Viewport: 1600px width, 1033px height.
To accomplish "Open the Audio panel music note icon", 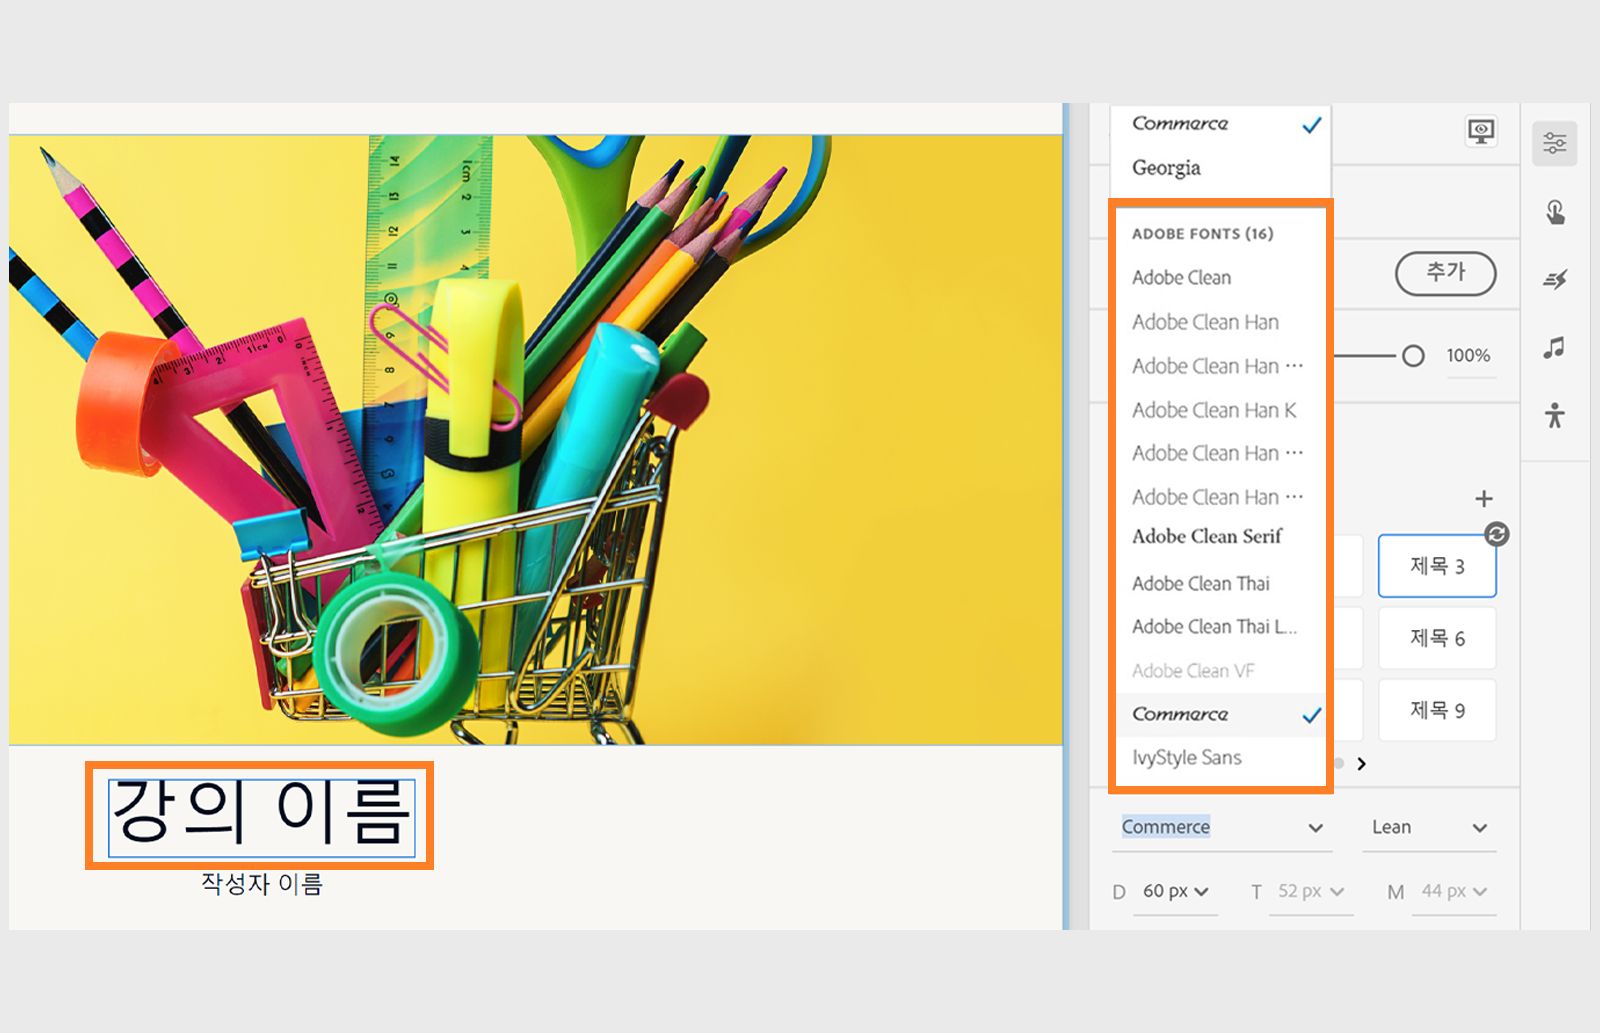I will pos(1553,348).
